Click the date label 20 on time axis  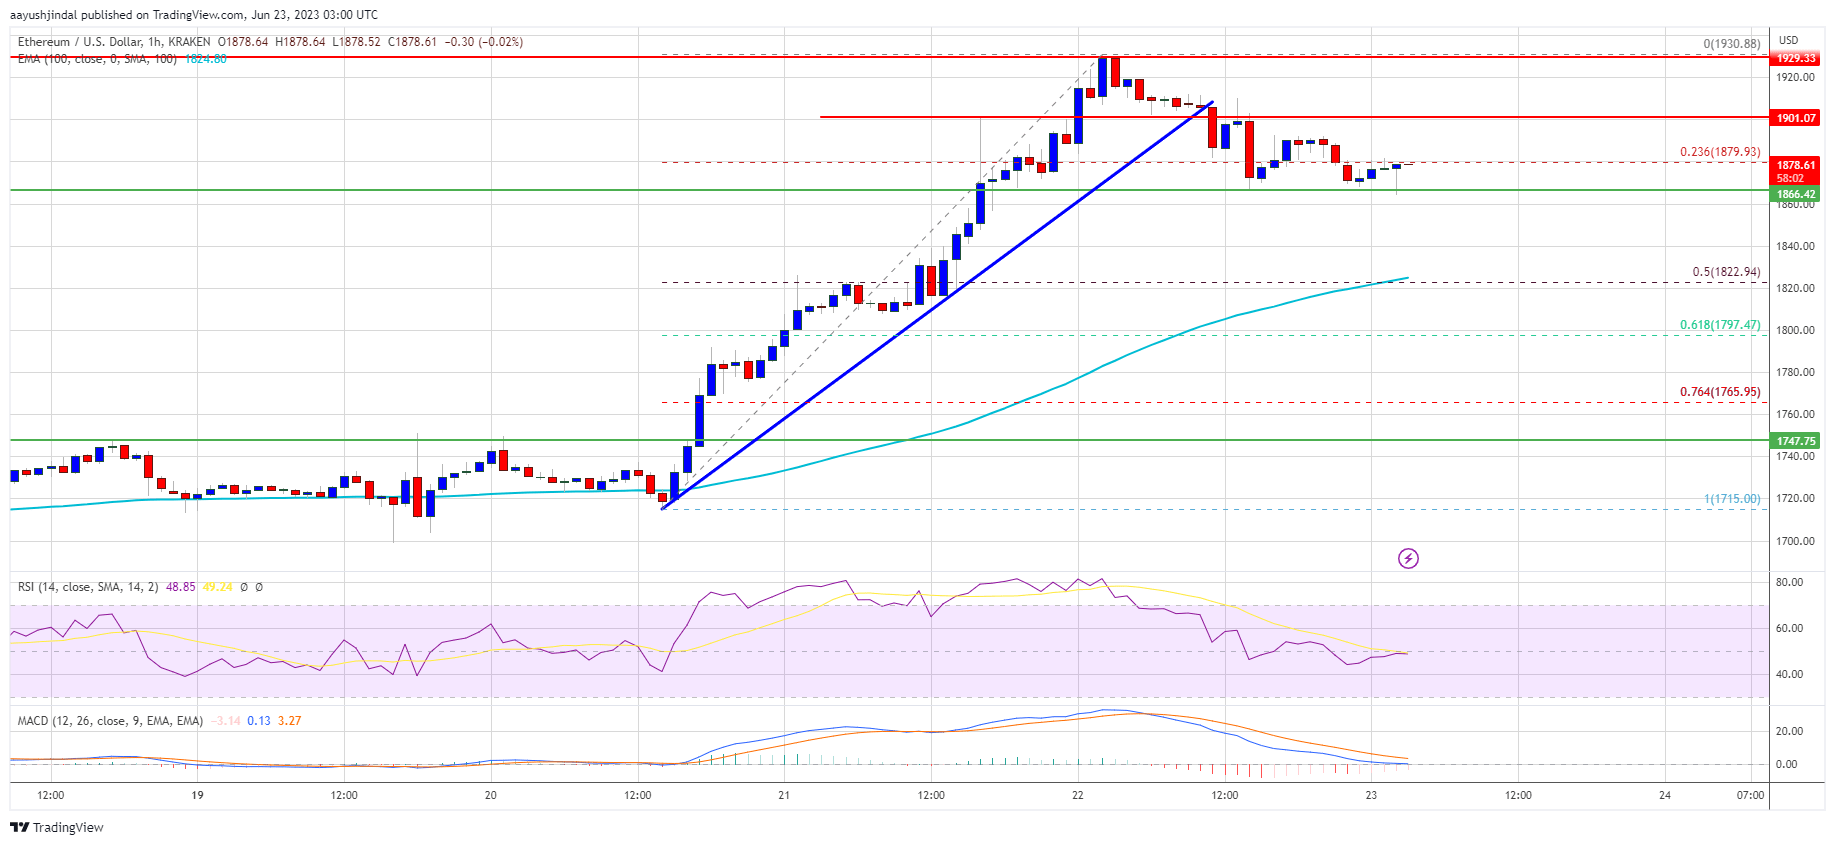pos(491,796)
